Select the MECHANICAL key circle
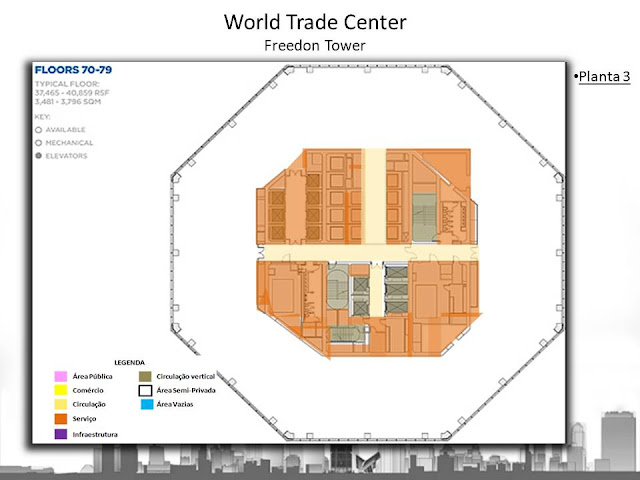This screenshot has height=480, width=640. click(x=39, y=143)
